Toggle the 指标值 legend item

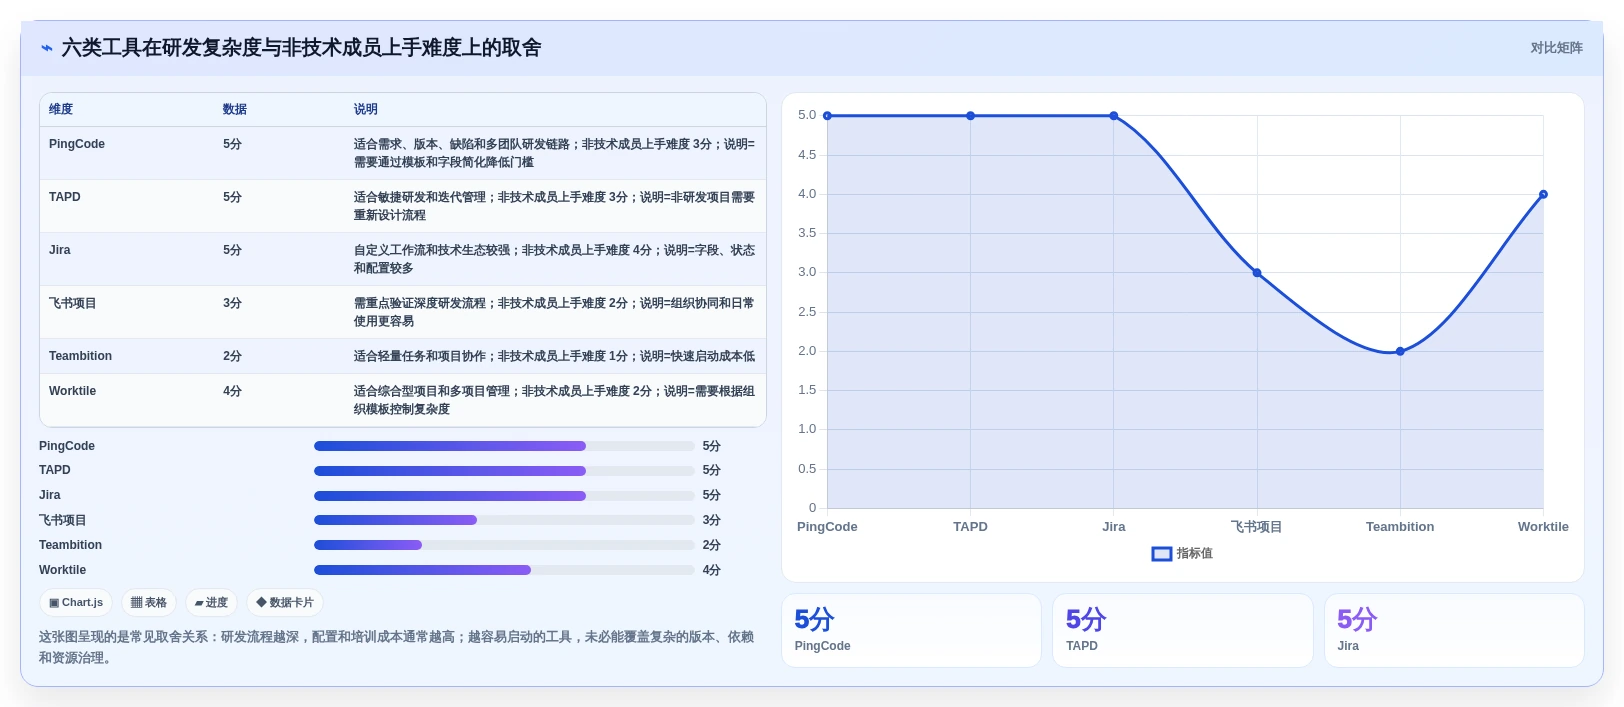[1182, 553]
